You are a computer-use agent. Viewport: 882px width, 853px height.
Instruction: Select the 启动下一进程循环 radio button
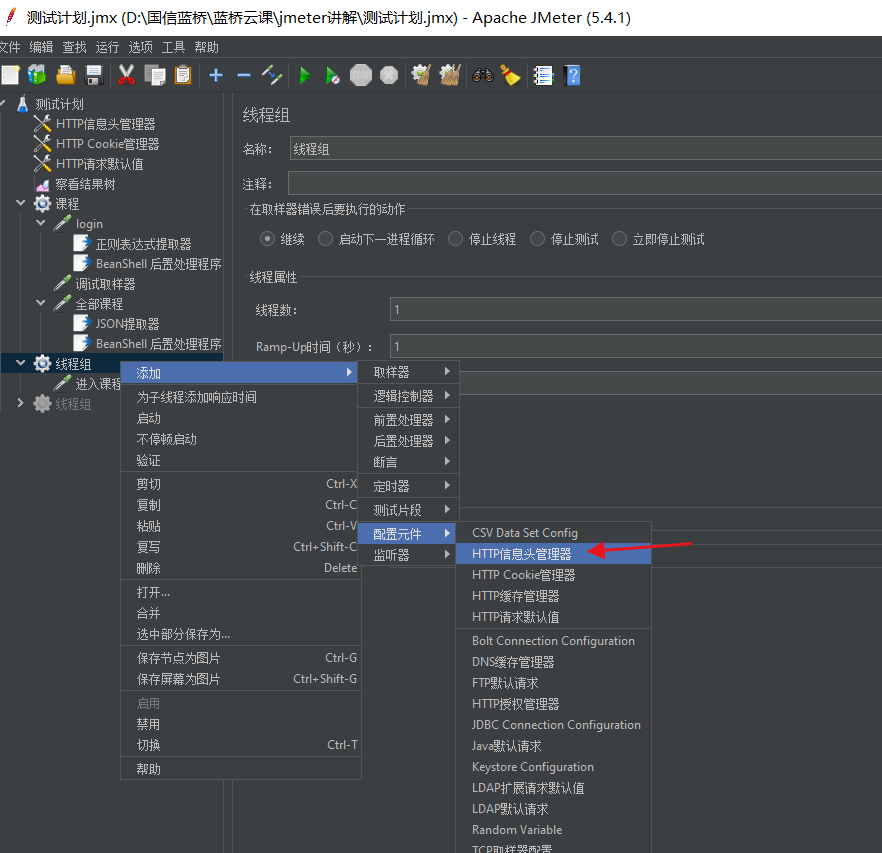(325, 239)
